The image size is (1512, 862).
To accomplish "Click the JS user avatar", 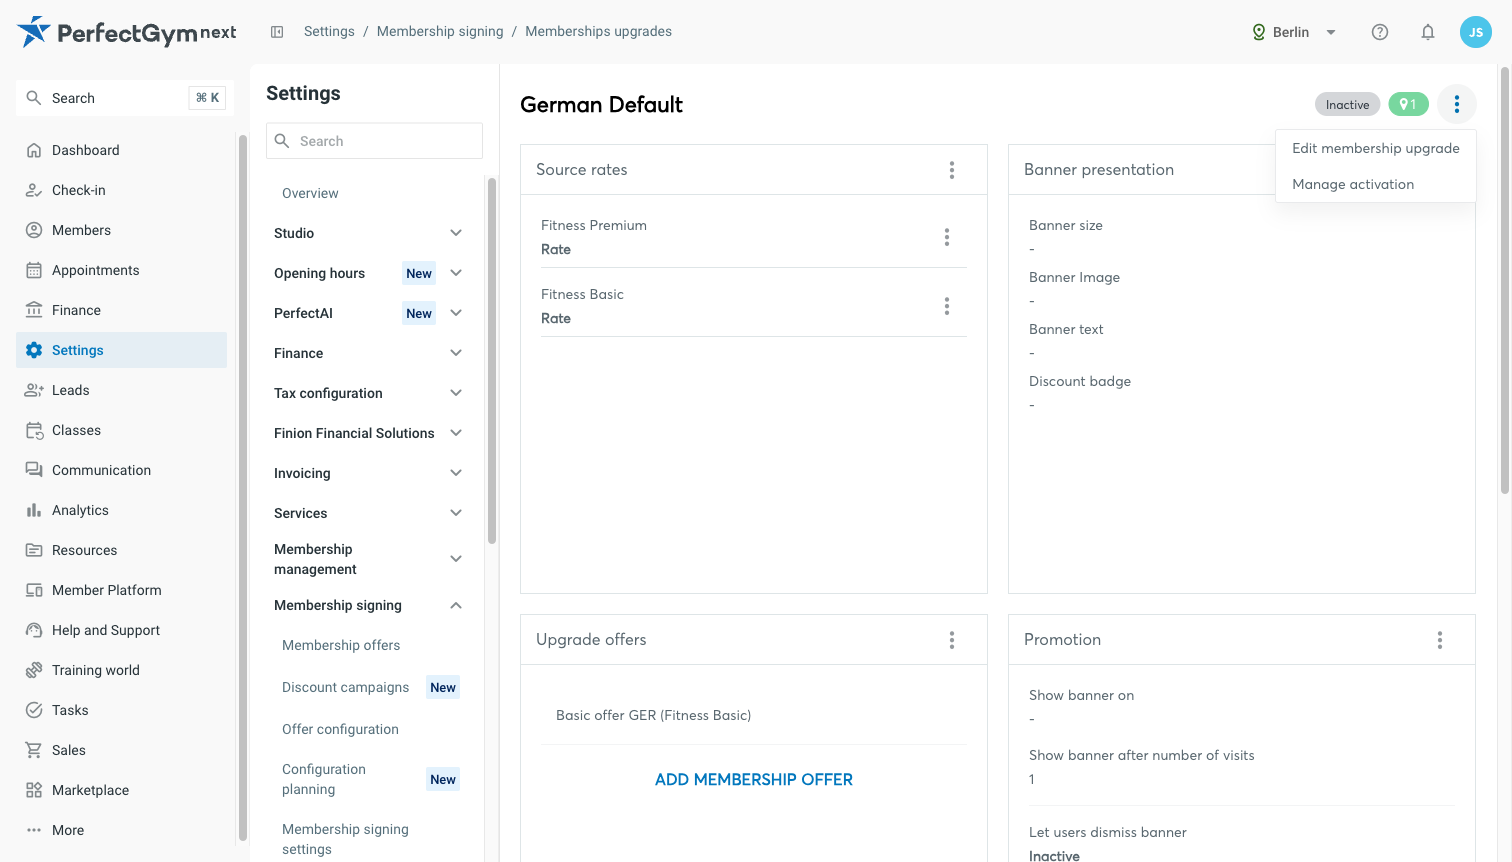I will pos(1476,32).
